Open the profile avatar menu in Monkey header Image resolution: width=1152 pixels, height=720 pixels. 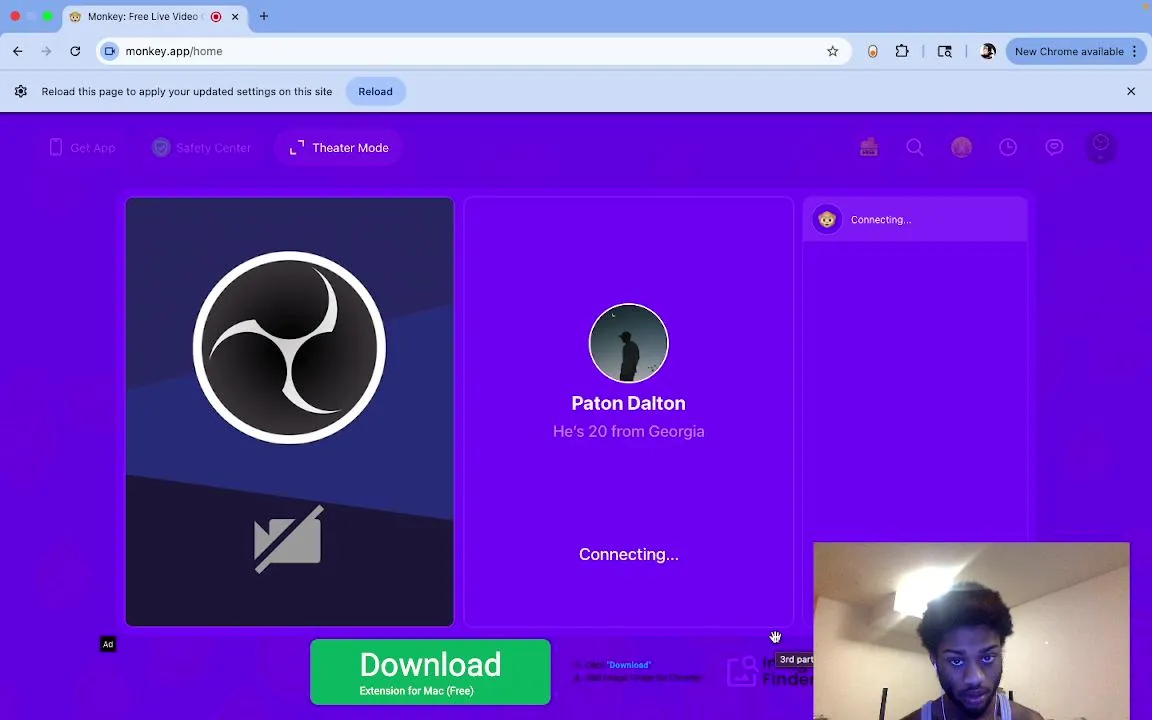1101,147
